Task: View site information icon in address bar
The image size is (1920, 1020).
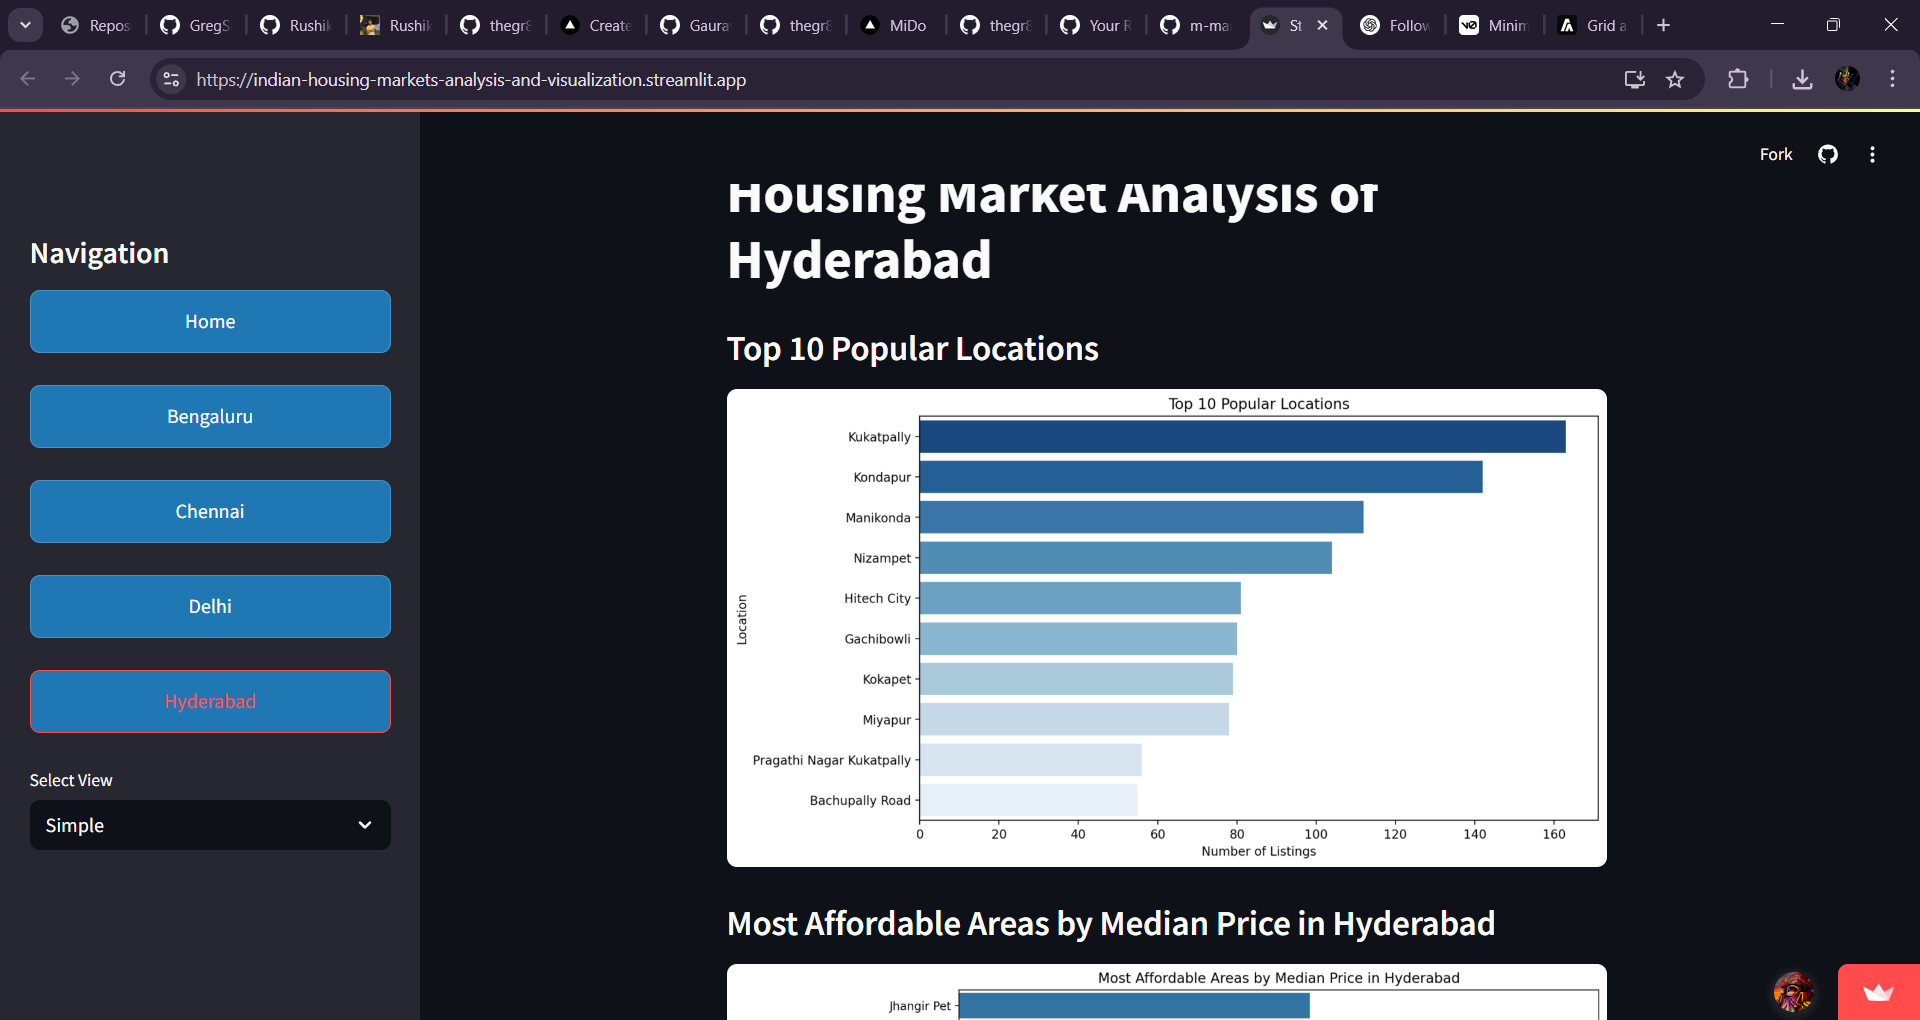Action: [172, 79]
